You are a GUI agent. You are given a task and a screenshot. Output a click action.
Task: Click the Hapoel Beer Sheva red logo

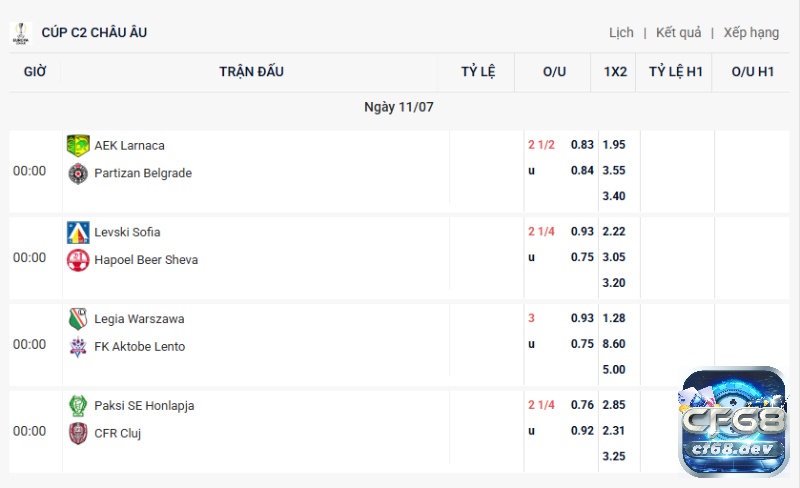(78, 260)
